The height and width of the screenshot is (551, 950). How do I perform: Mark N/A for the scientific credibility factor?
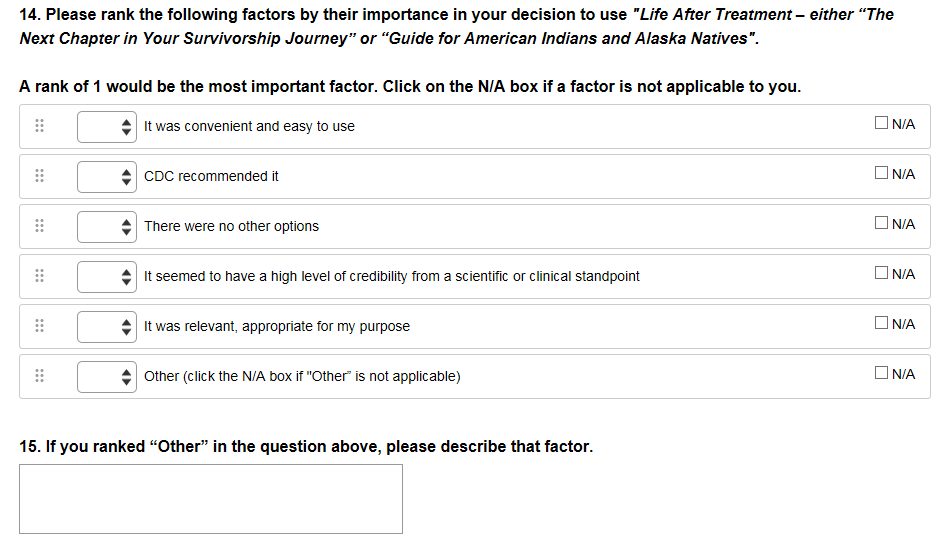coord(881,273)
